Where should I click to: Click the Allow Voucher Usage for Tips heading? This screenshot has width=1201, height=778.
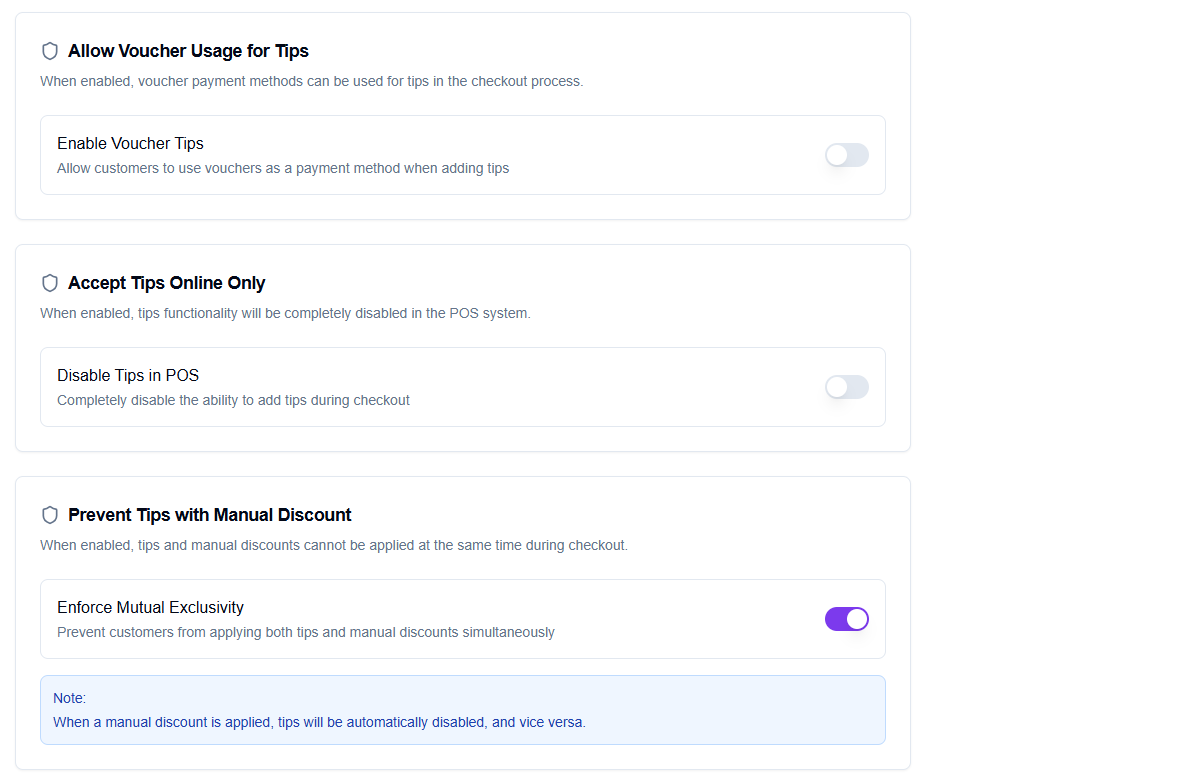[188, 51]
